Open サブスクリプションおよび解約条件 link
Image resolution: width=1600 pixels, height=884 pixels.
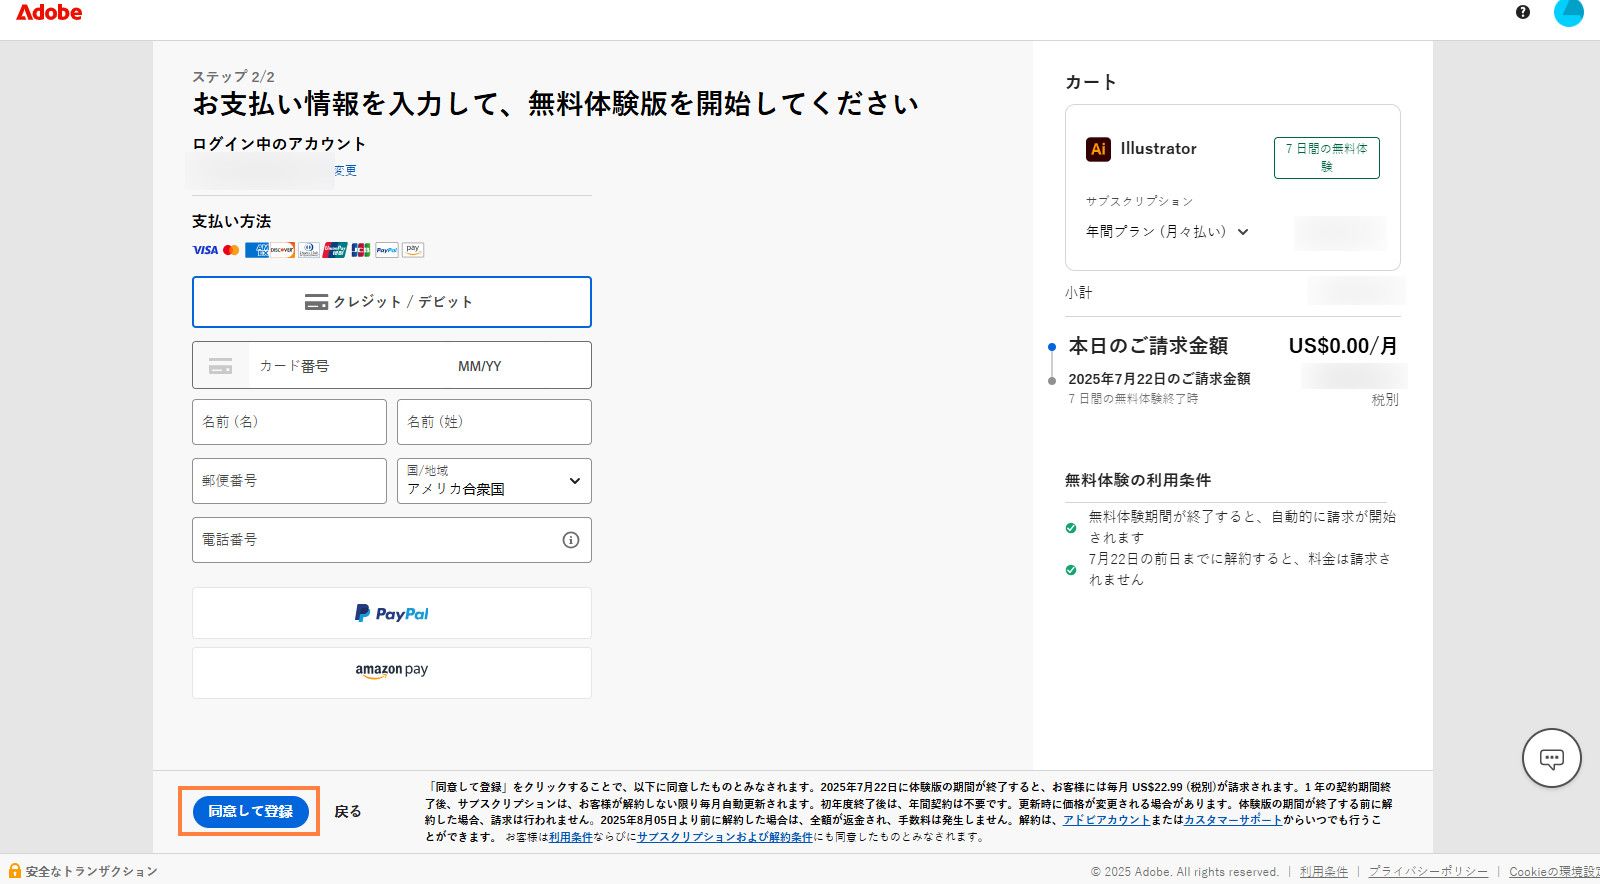(725, 837)
